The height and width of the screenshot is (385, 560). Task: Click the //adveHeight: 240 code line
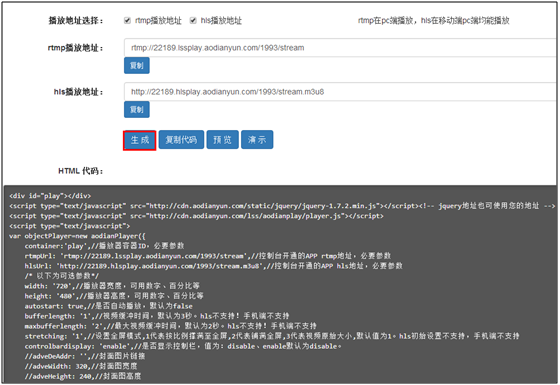click(x=83, y=376)
